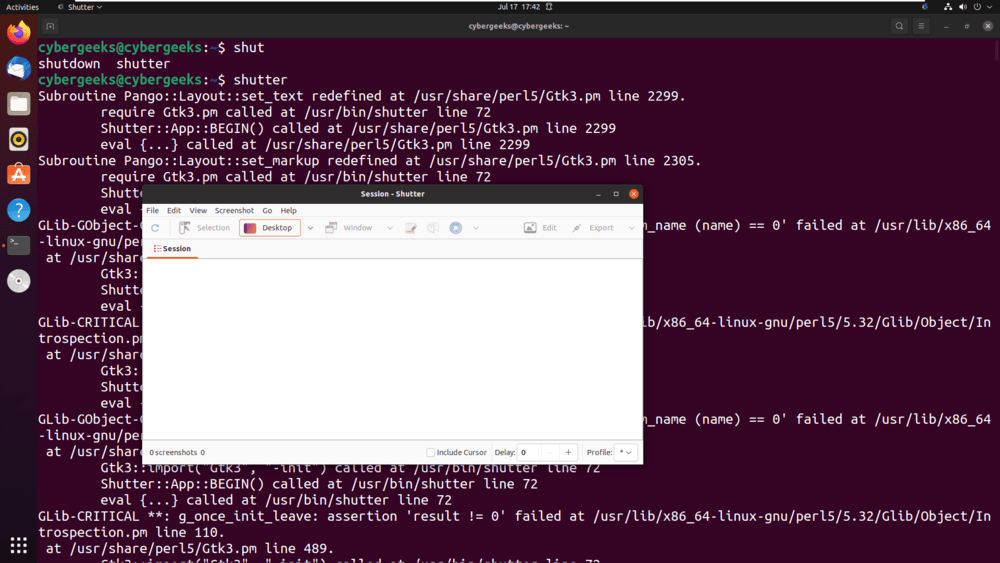The width and height of the screenshot is (1000, 563).
Task: Click the Edit button in the Shutter toolbar
Action: click(x=540, y=228)
